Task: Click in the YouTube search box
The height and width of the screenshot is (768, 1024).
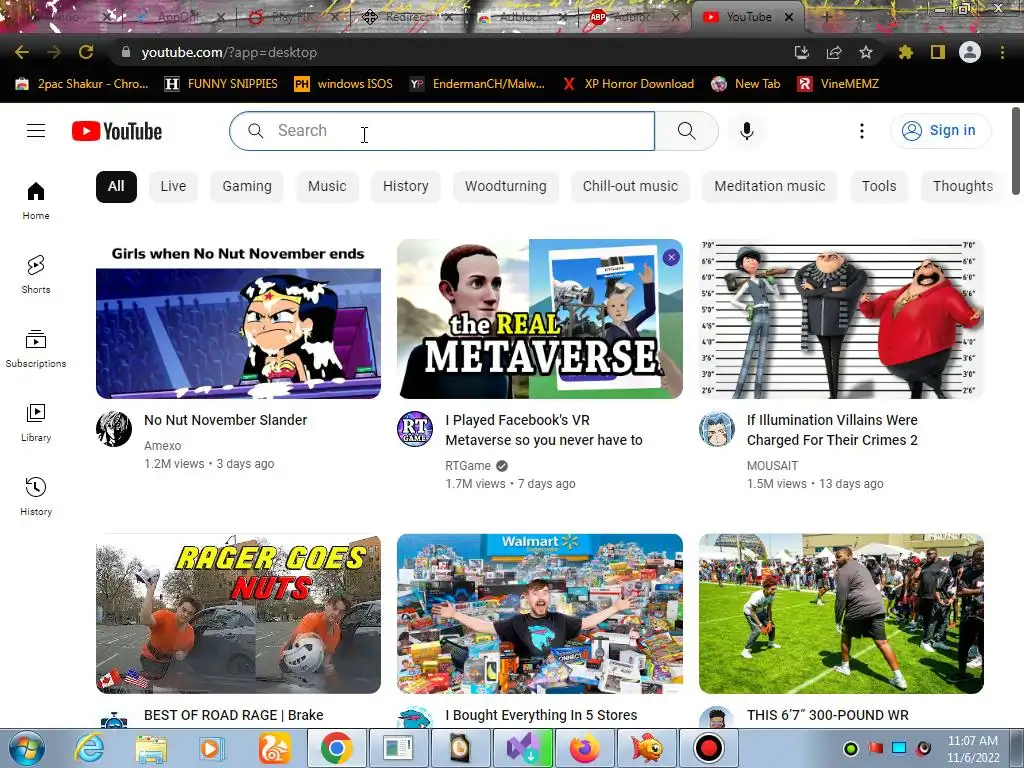Action: [442, 131]
